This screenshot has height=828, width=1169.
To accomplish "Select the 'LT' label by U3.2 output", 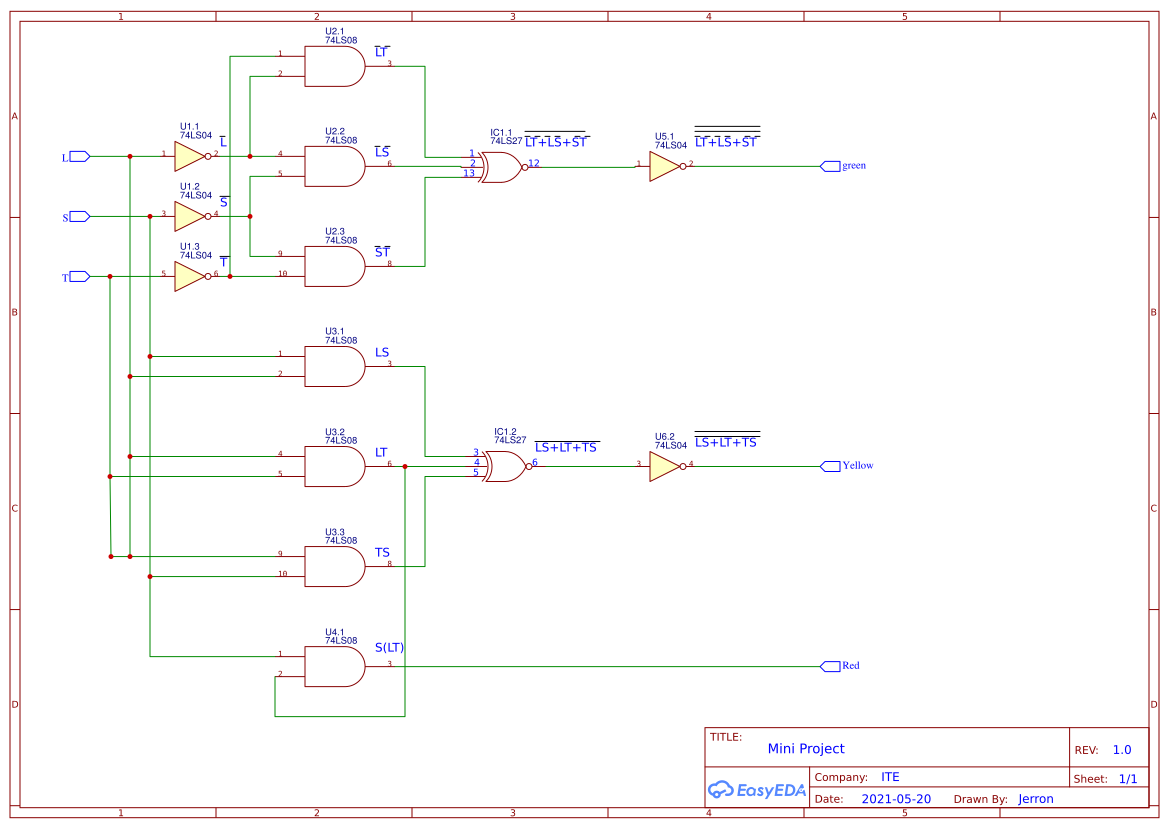I will 381,452.
